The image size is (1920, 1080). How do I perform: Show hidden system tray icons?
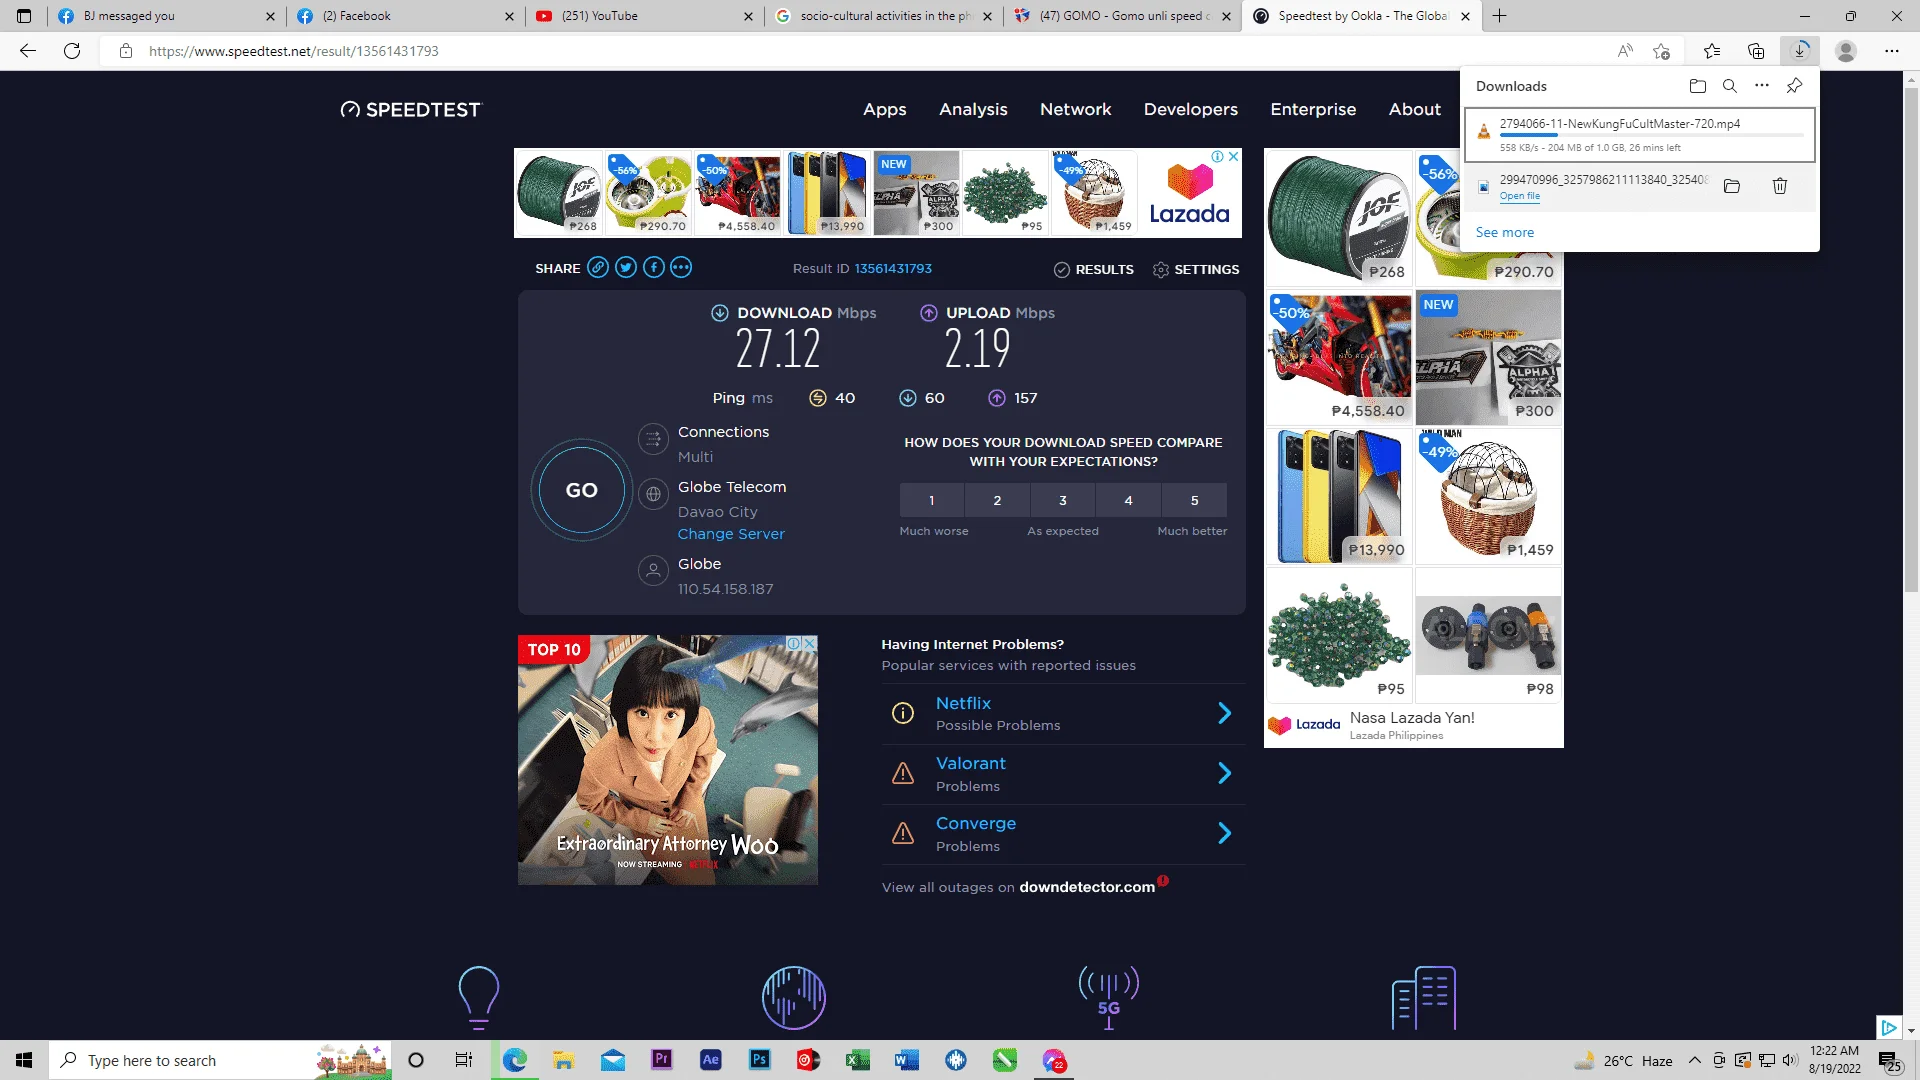click(x=1694, y=1060)
